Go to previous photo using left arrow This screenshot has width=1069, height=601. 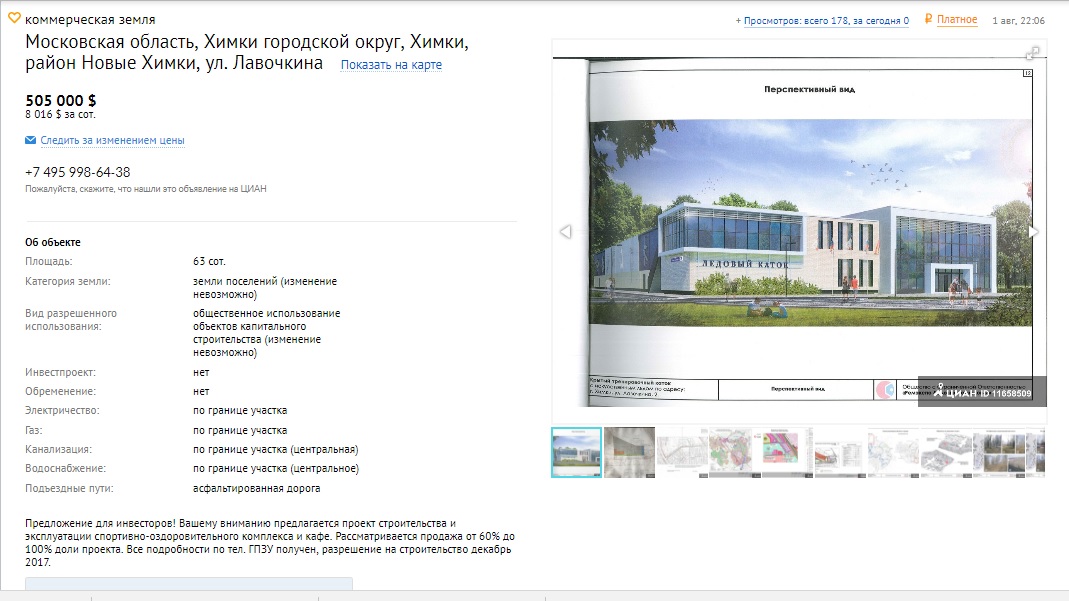click(565, 232)
